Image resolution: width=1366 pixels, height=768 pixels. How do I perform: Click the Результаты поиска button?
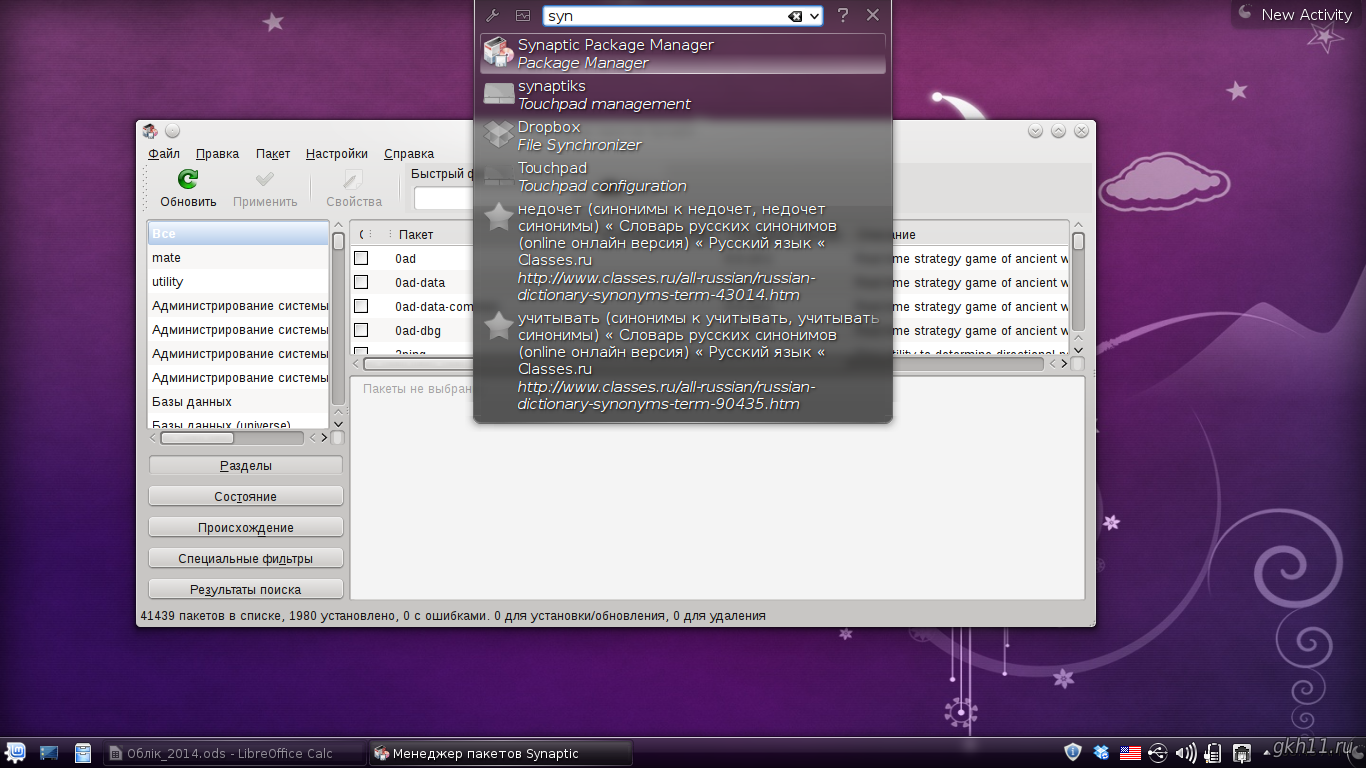[245, 589]
